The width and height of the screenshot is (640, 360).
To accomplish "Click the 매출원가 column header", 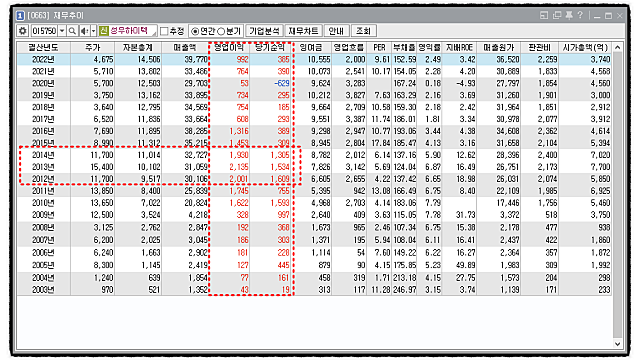I will point(499,47).
